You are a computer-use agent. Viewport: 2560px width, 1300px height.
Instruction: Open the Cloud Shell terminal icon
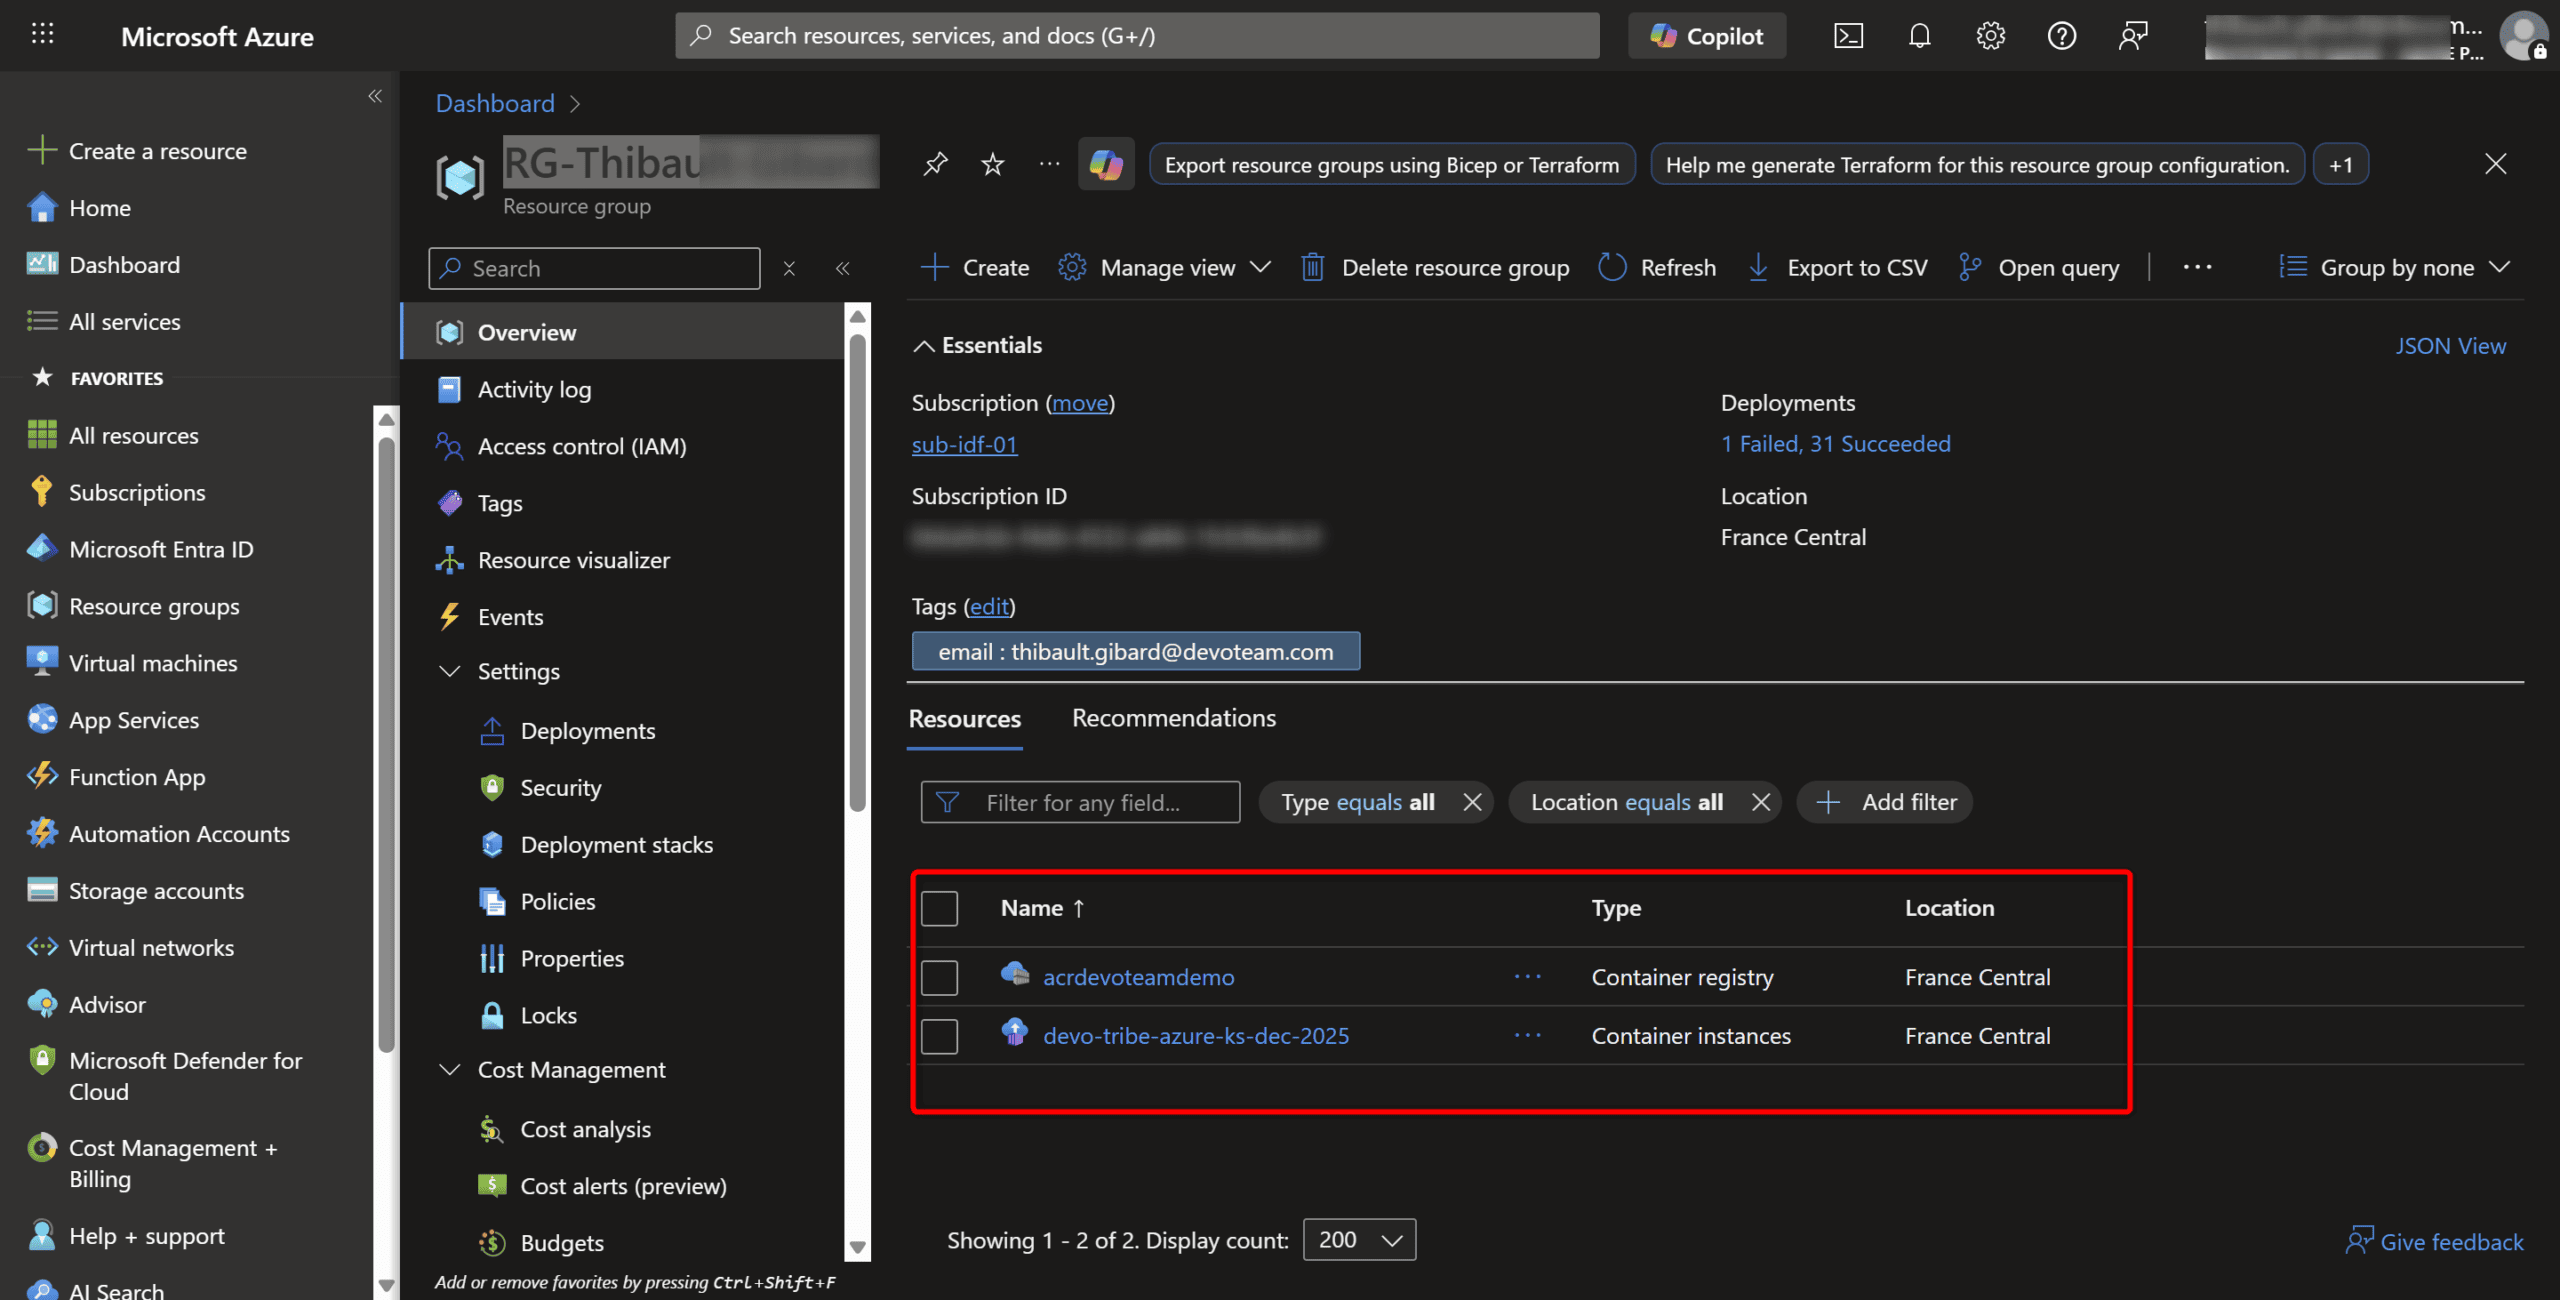click(x=1848, y=36)
